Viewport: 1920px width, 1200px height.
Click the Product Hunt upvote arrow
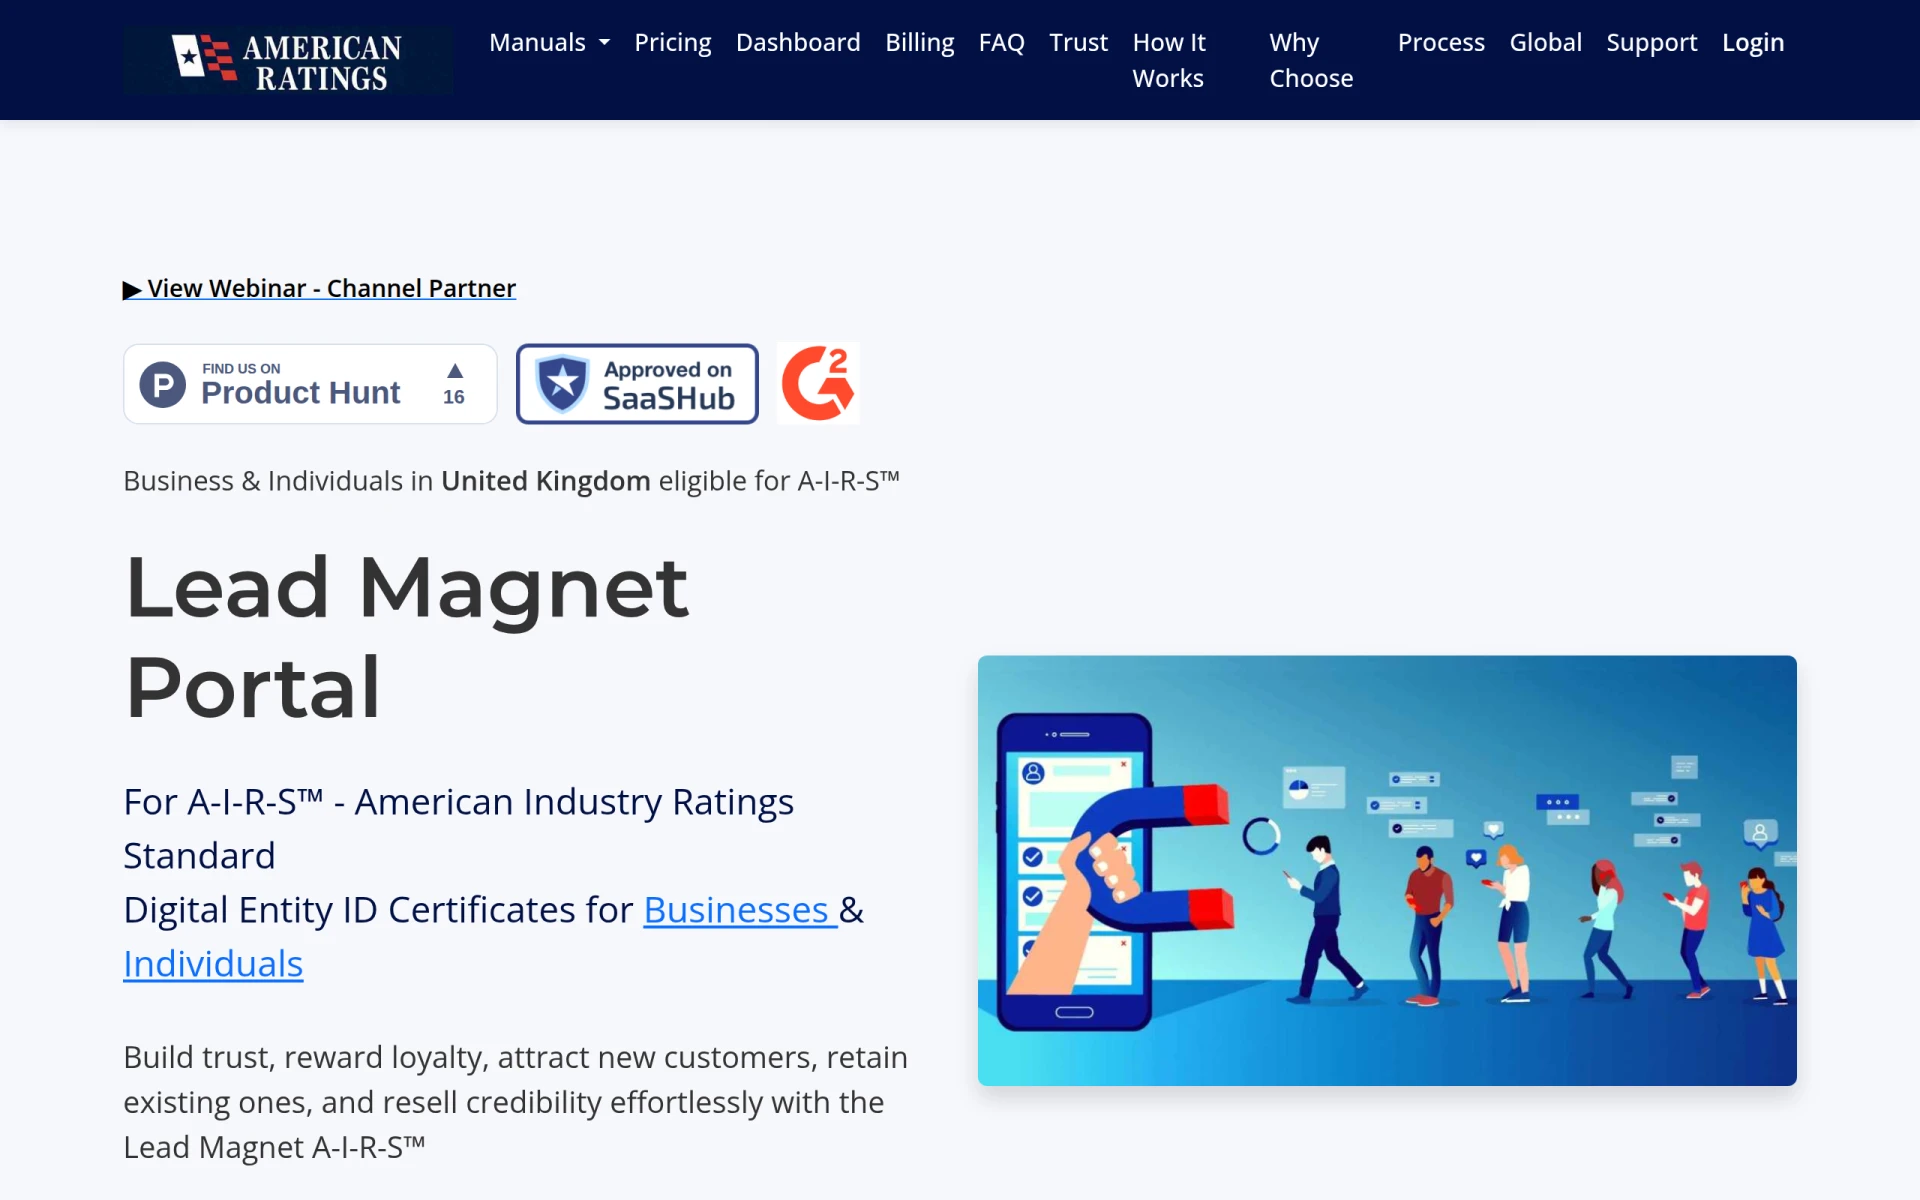pos(455,371)
